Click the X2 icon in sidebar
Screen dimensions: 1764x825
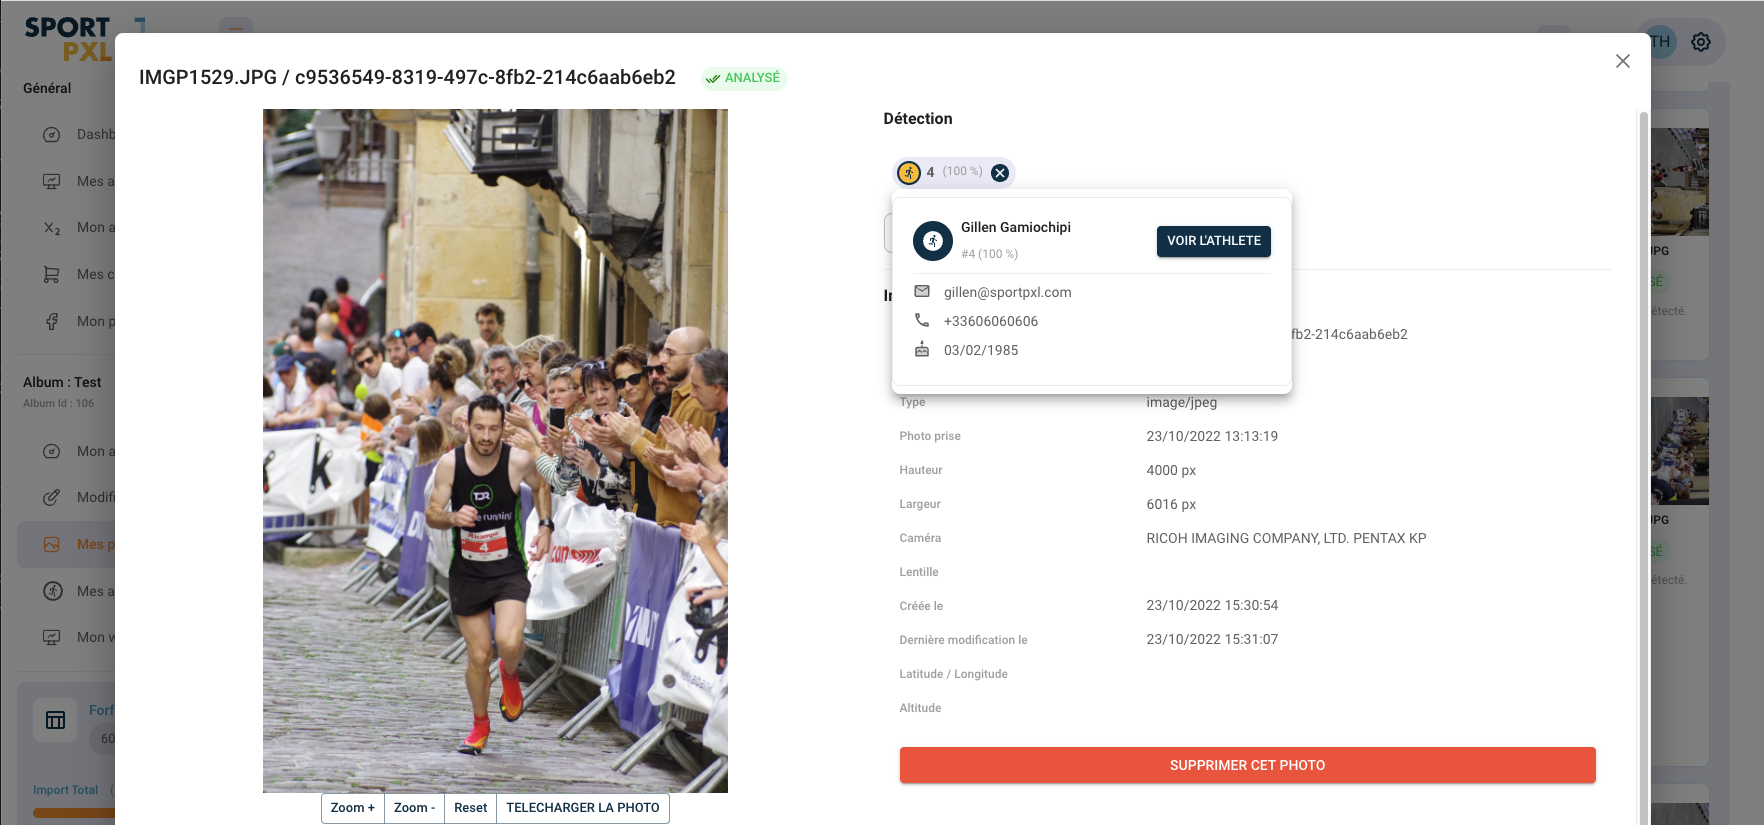pyautogui.click(x=52, y=228)
